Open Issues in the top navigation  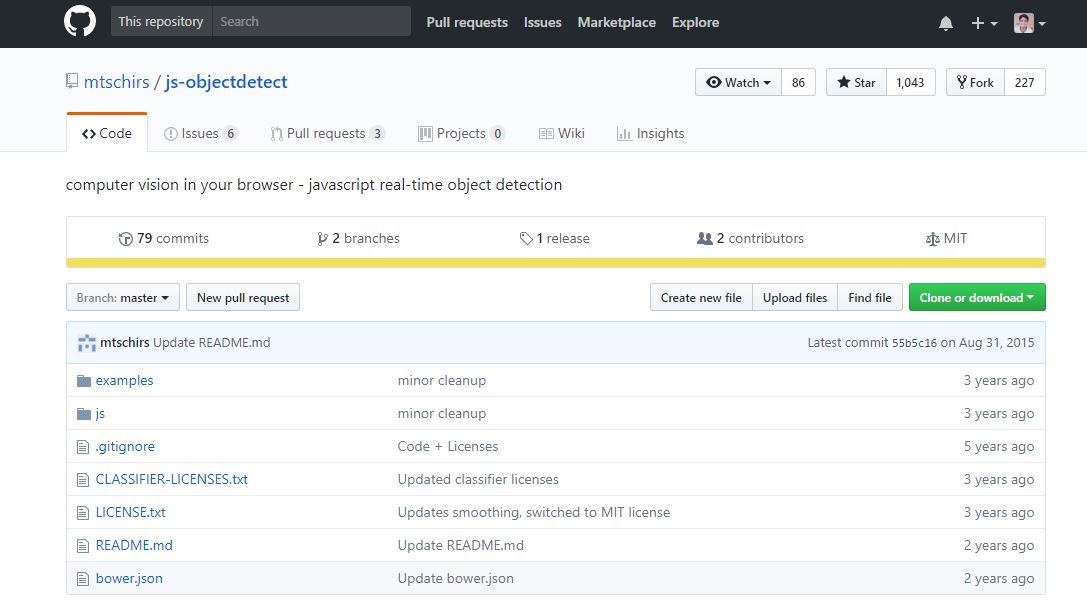[543, 22]
